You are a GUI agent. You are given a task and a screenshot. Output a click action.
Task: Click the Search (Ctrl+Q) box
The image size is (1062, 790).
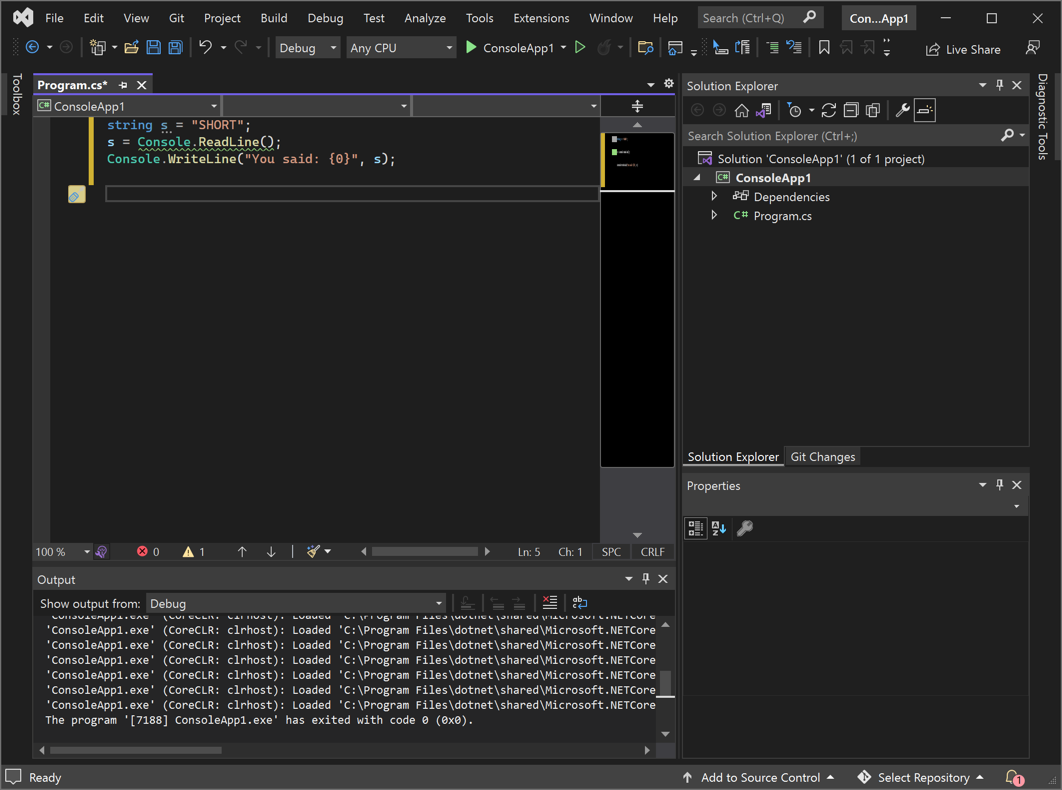point(759,18)
